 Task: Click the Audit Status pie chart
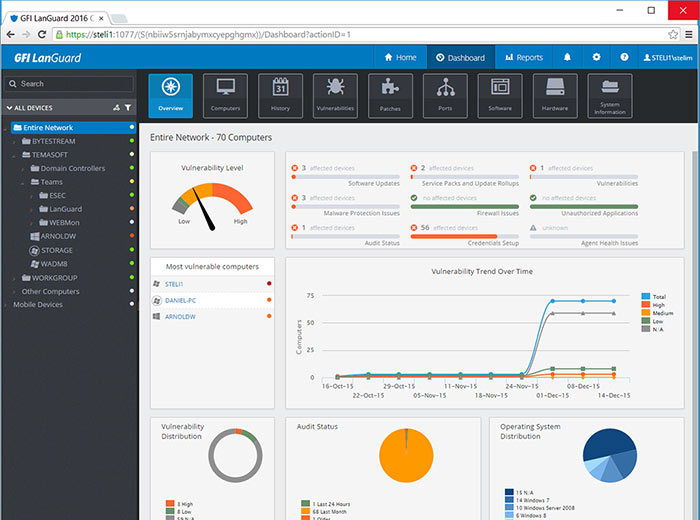(x=406, y=455)
